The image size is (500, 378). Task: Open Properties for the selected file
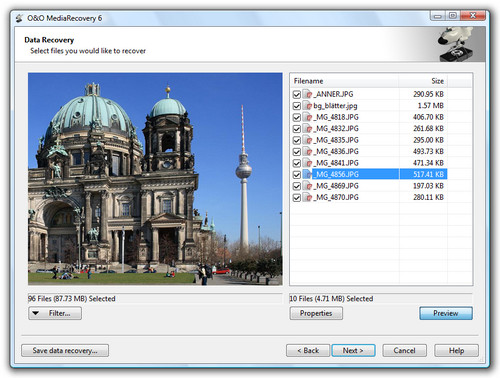point(316,313)
